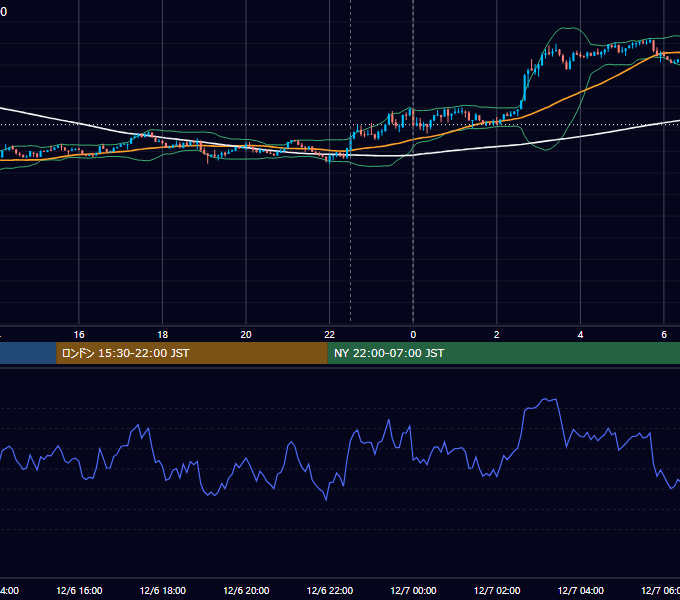Click the 6 hour label on price chart axis
The image size is (680, 600).
tap(664, 335)
